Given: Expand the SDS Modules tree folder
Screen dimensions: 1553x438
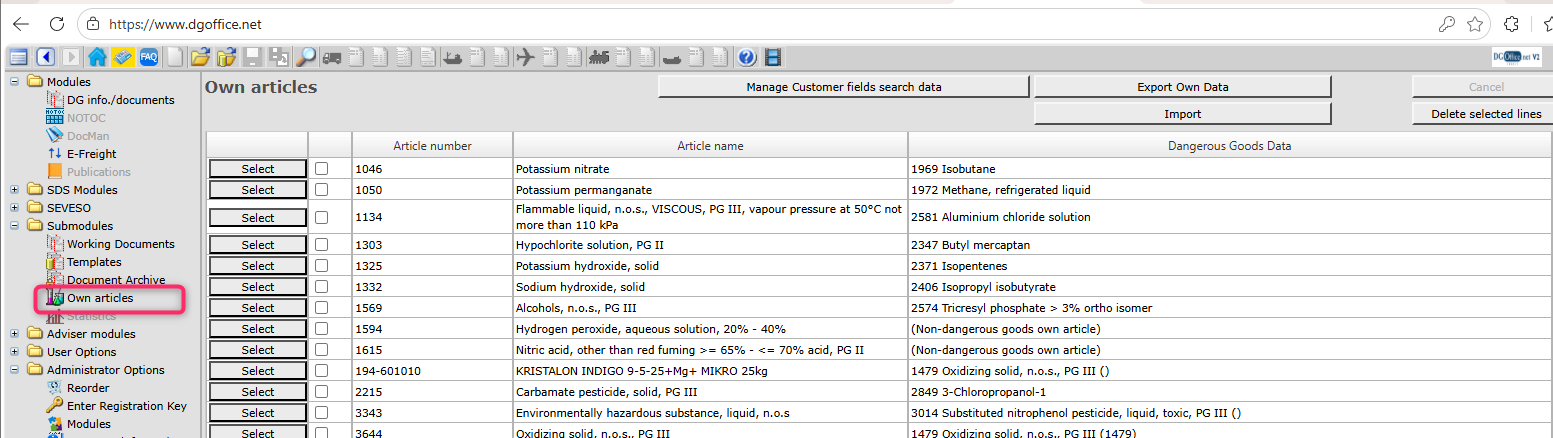Looking at the screenshot, I should tap(15, 190).
